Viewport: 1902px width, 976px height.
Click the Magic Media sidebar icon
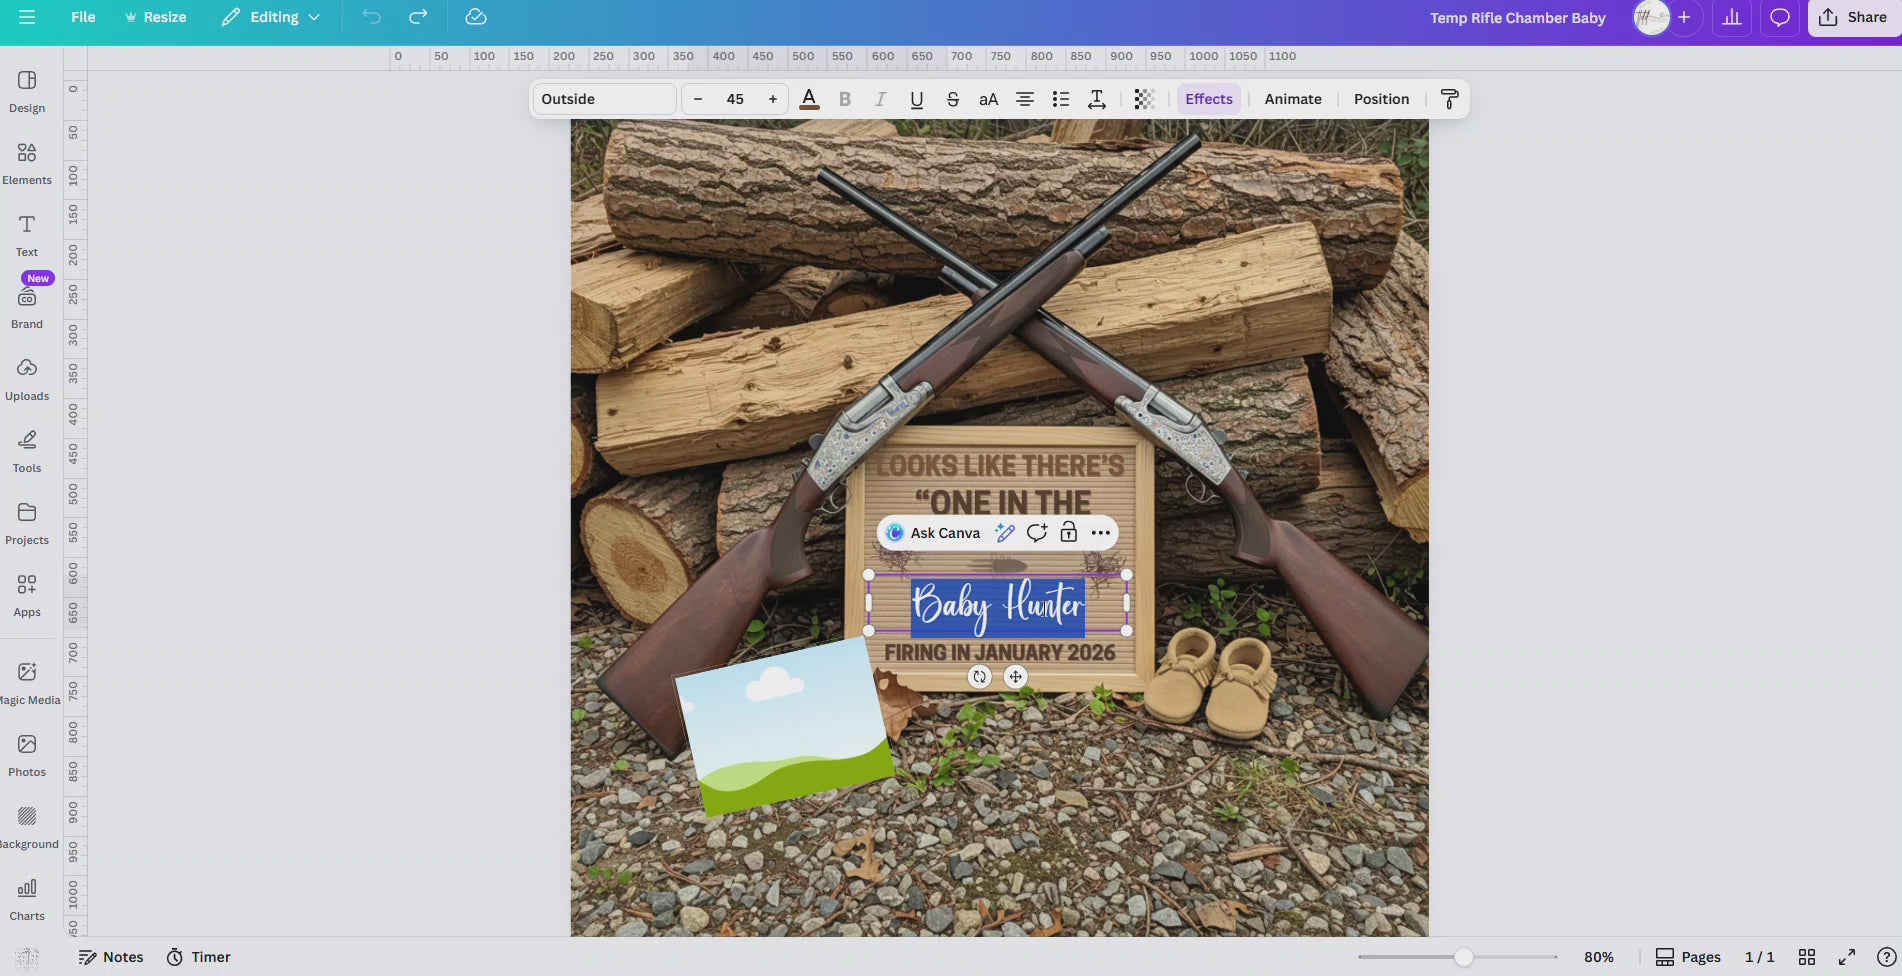tap(27, 683)
